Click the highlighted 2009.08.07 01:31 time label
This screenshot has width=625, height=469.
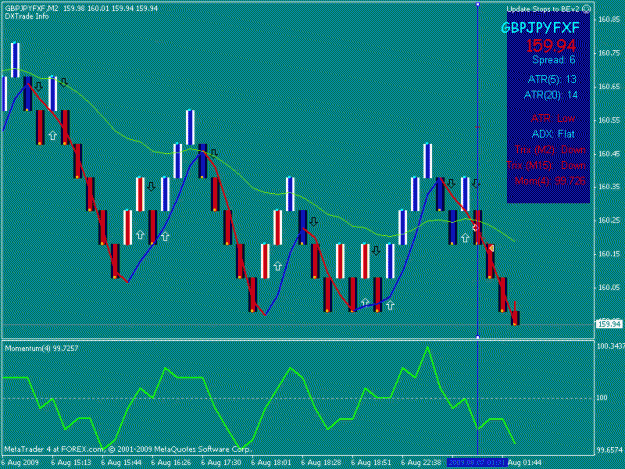tap(477, 463)
